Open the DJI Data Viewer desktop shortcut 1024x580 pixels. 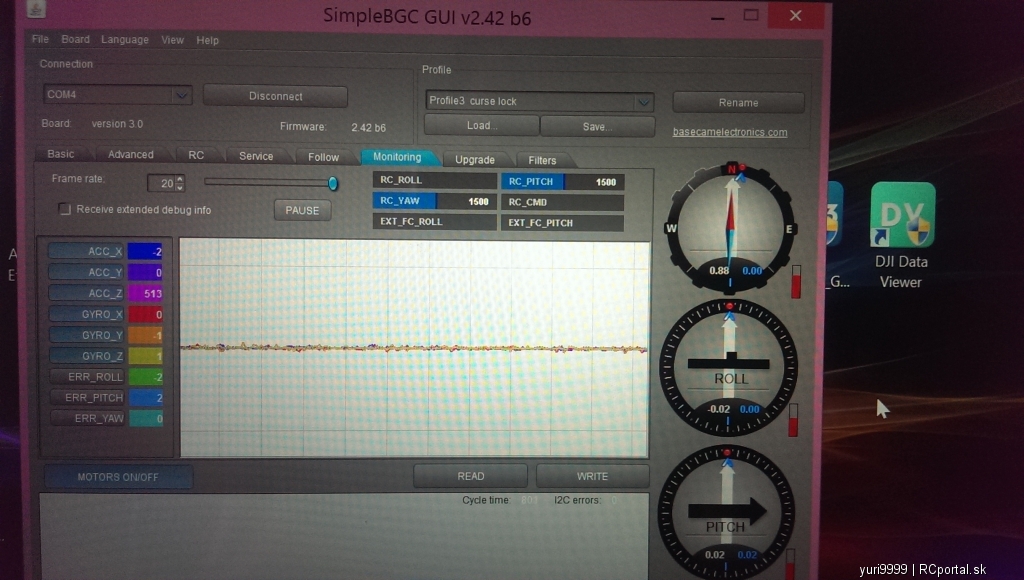(902, 236)
